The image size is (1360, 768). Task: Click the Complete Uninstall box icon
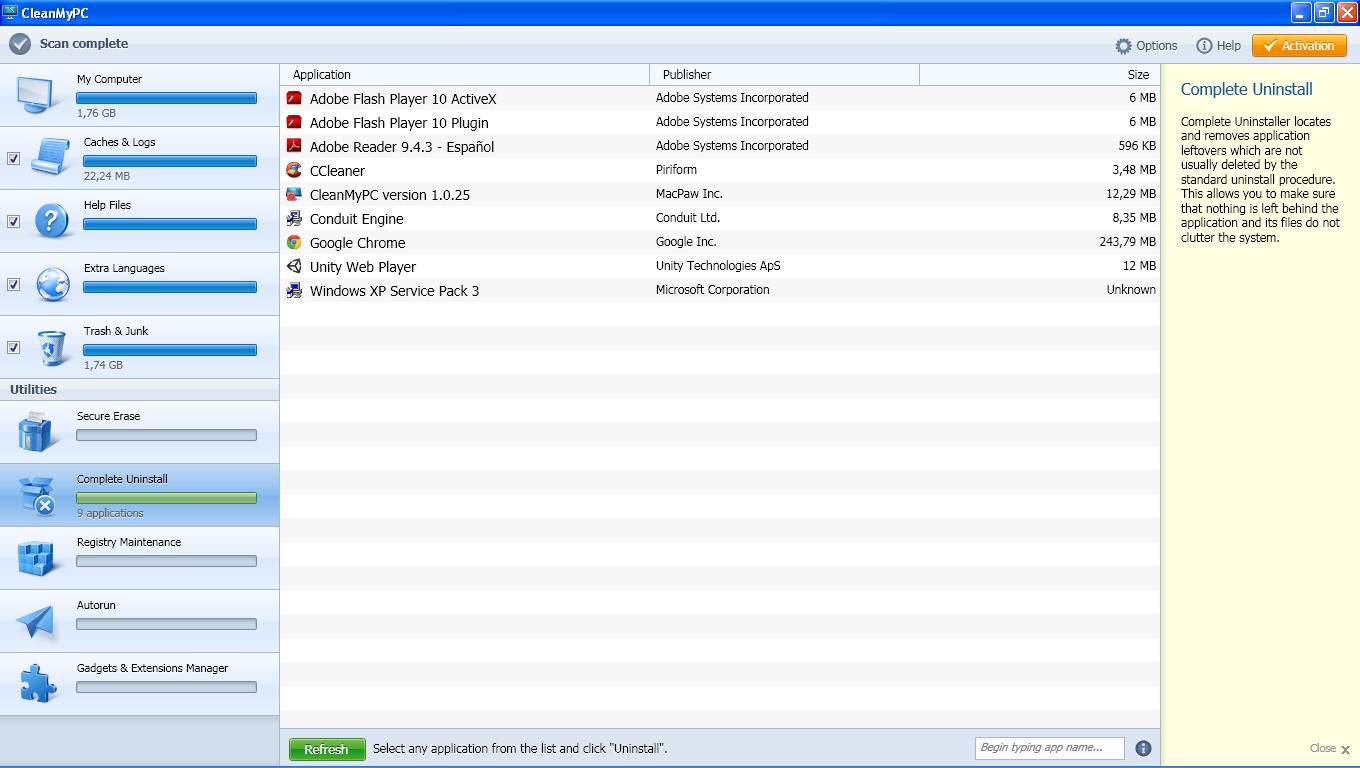37,495
